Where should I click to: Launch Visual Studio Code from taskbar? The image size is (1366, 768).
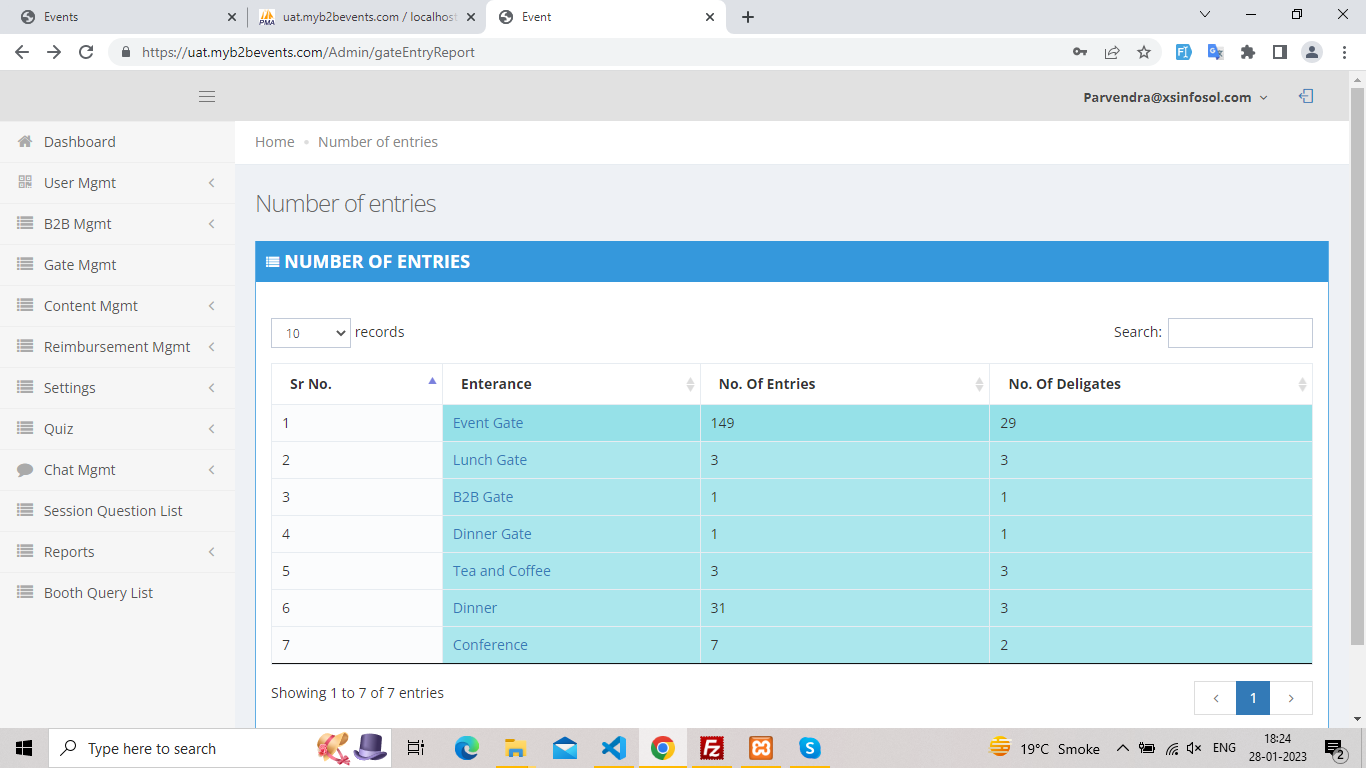[613, 748]
